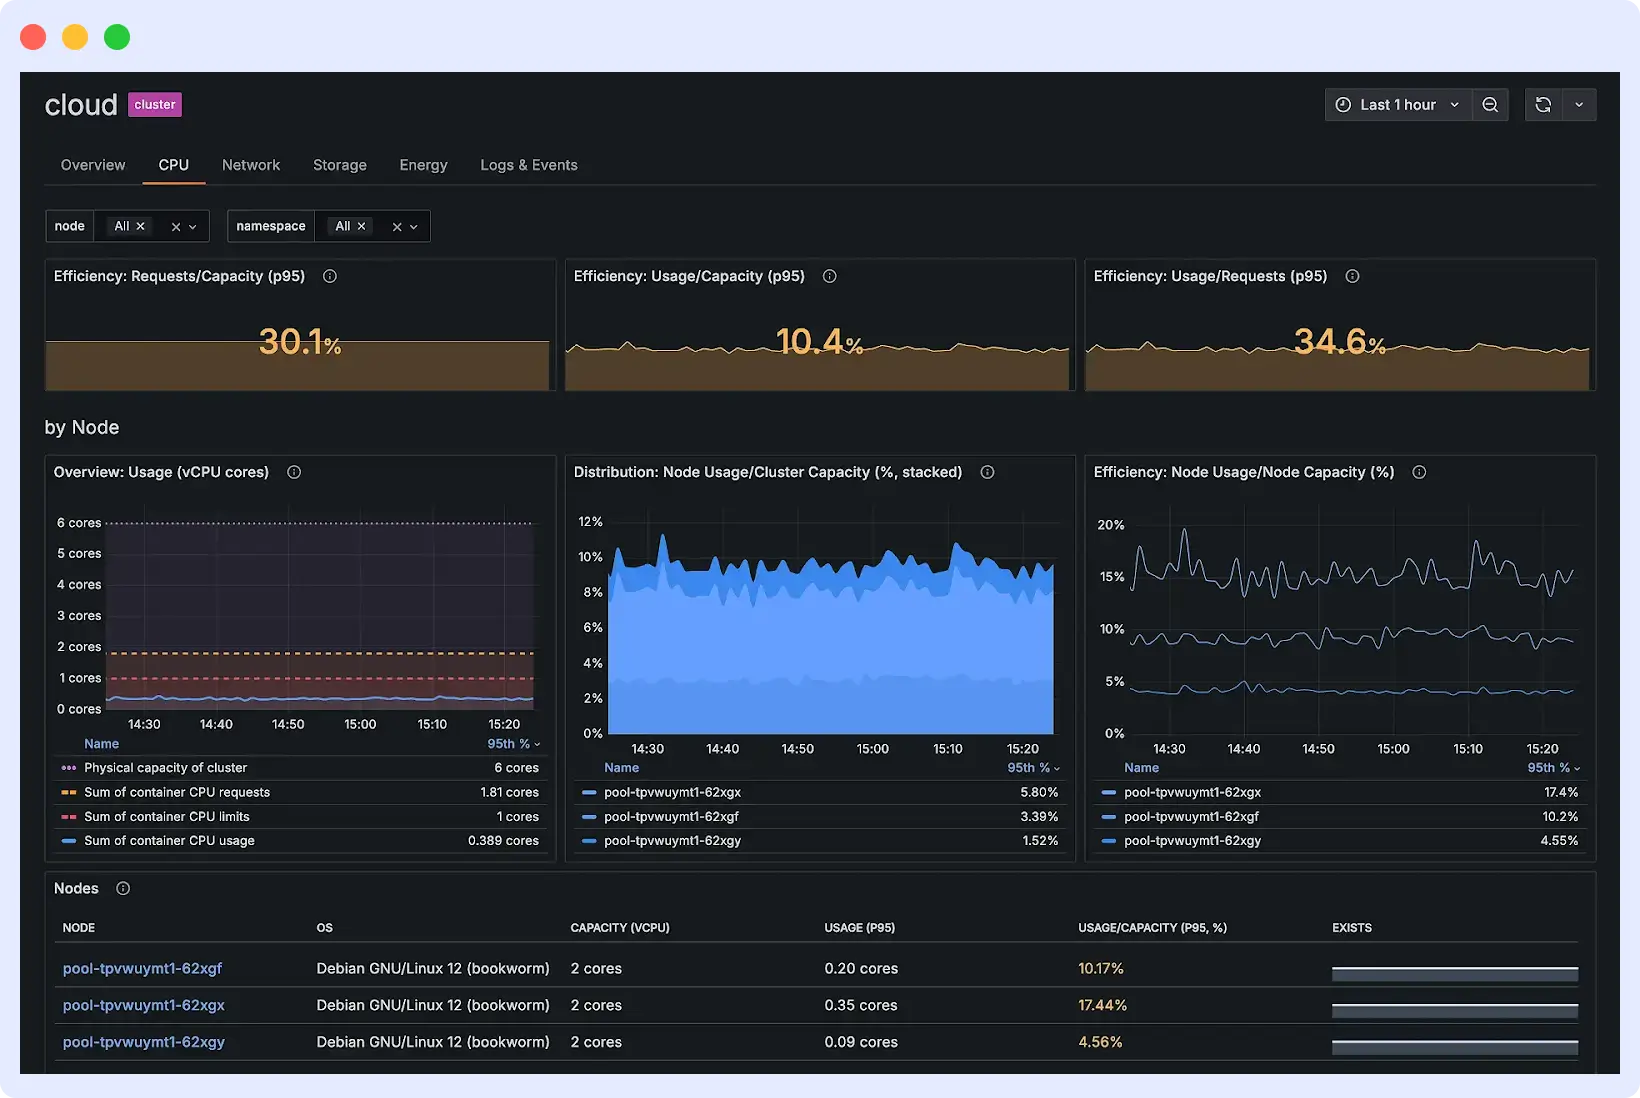Viewport: 1640px width, 1098px height.
Task: Open the pool-tpvwuymt1-62xgf node link
Action: tap(142, 968)
